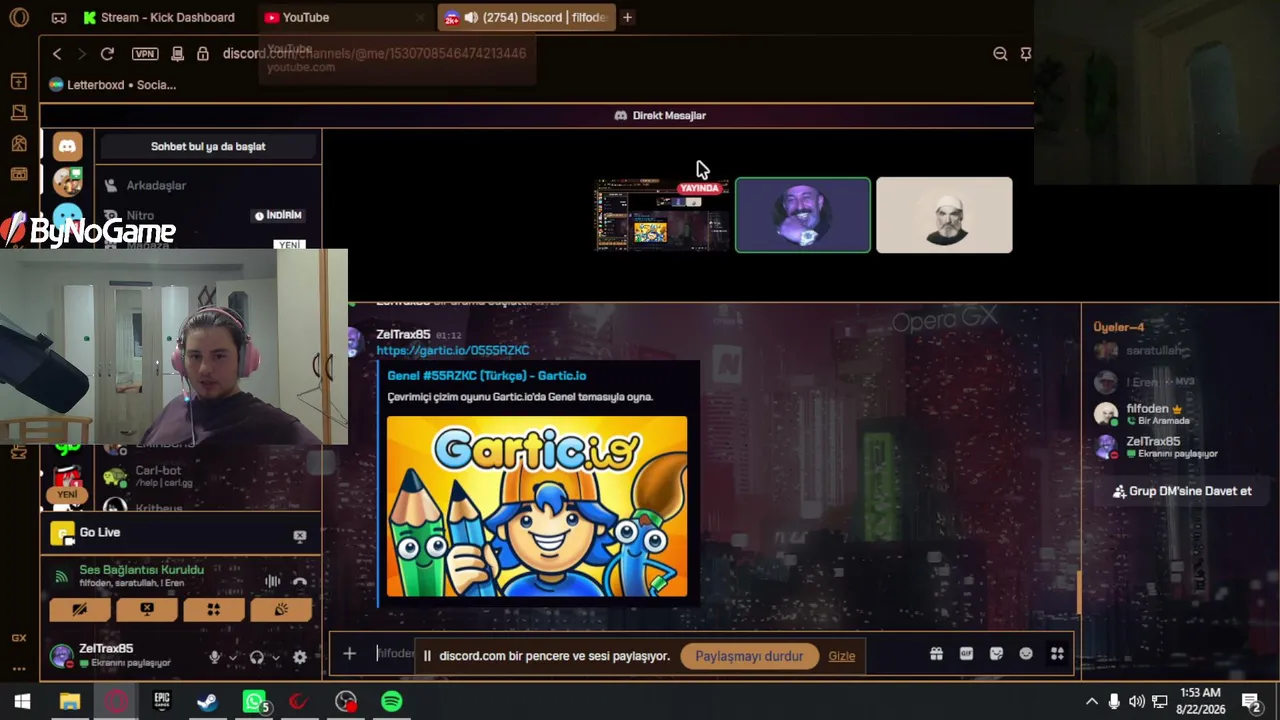
Task: Open 'Ses Bağlantısı Kuruldu' connection details
Action: pos(142,569)
